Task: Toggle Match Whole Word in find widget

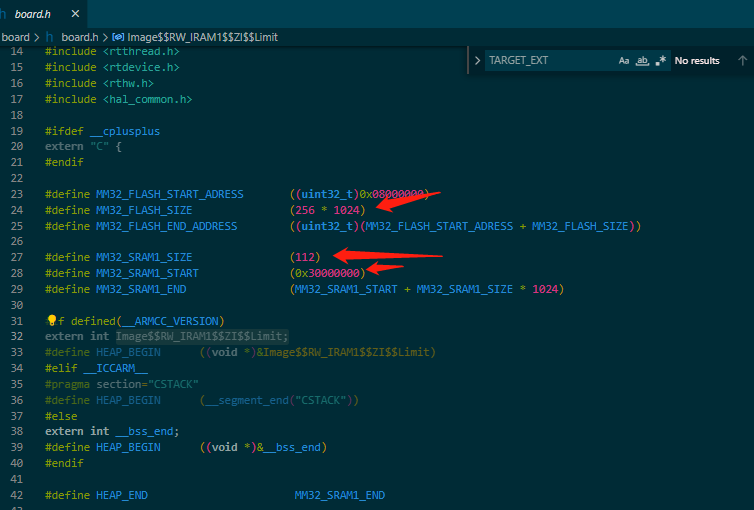Action: 642,61
